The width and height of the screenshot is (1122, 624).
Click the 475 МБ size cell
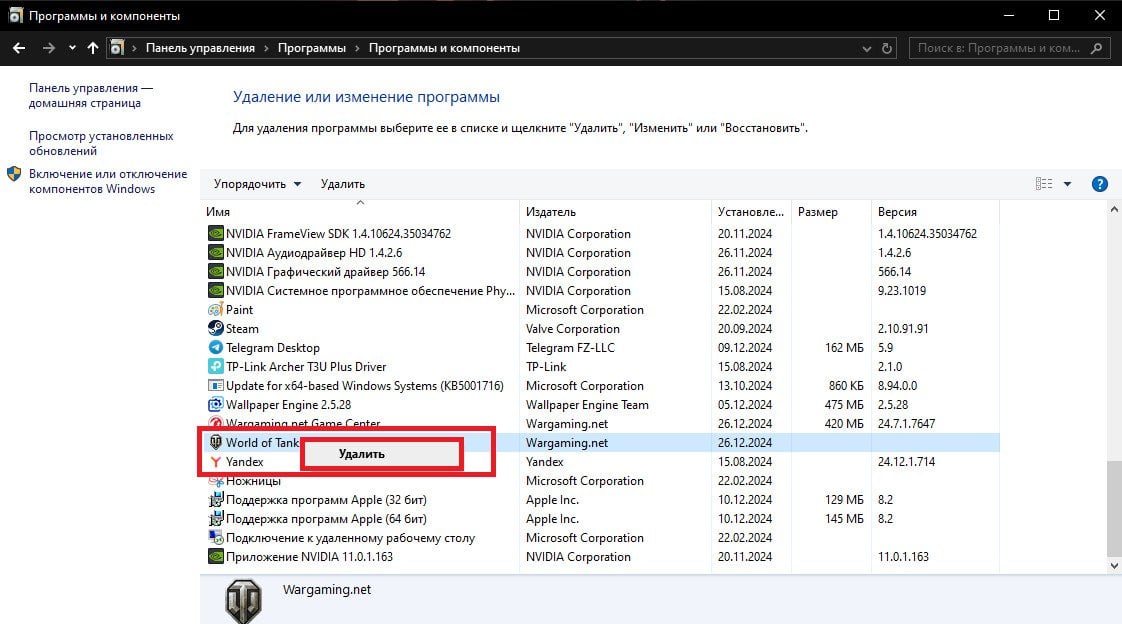pos(844,404)
